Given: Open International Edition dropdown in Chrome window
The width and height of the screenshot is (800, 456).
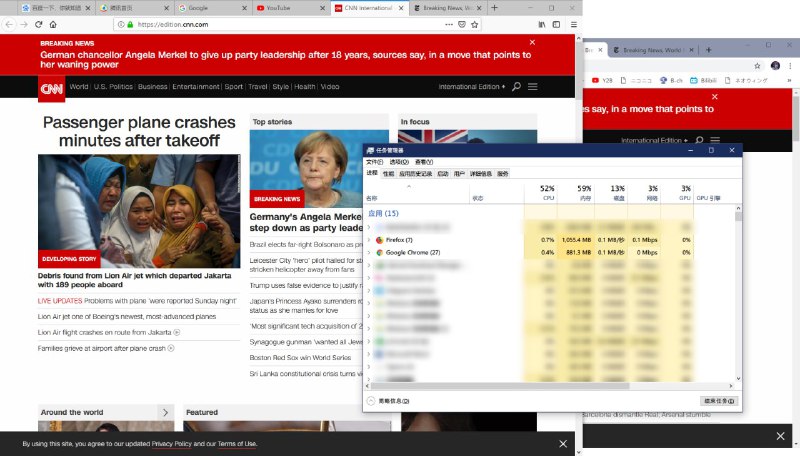Looking at the screenshot, I should (654, 140).
